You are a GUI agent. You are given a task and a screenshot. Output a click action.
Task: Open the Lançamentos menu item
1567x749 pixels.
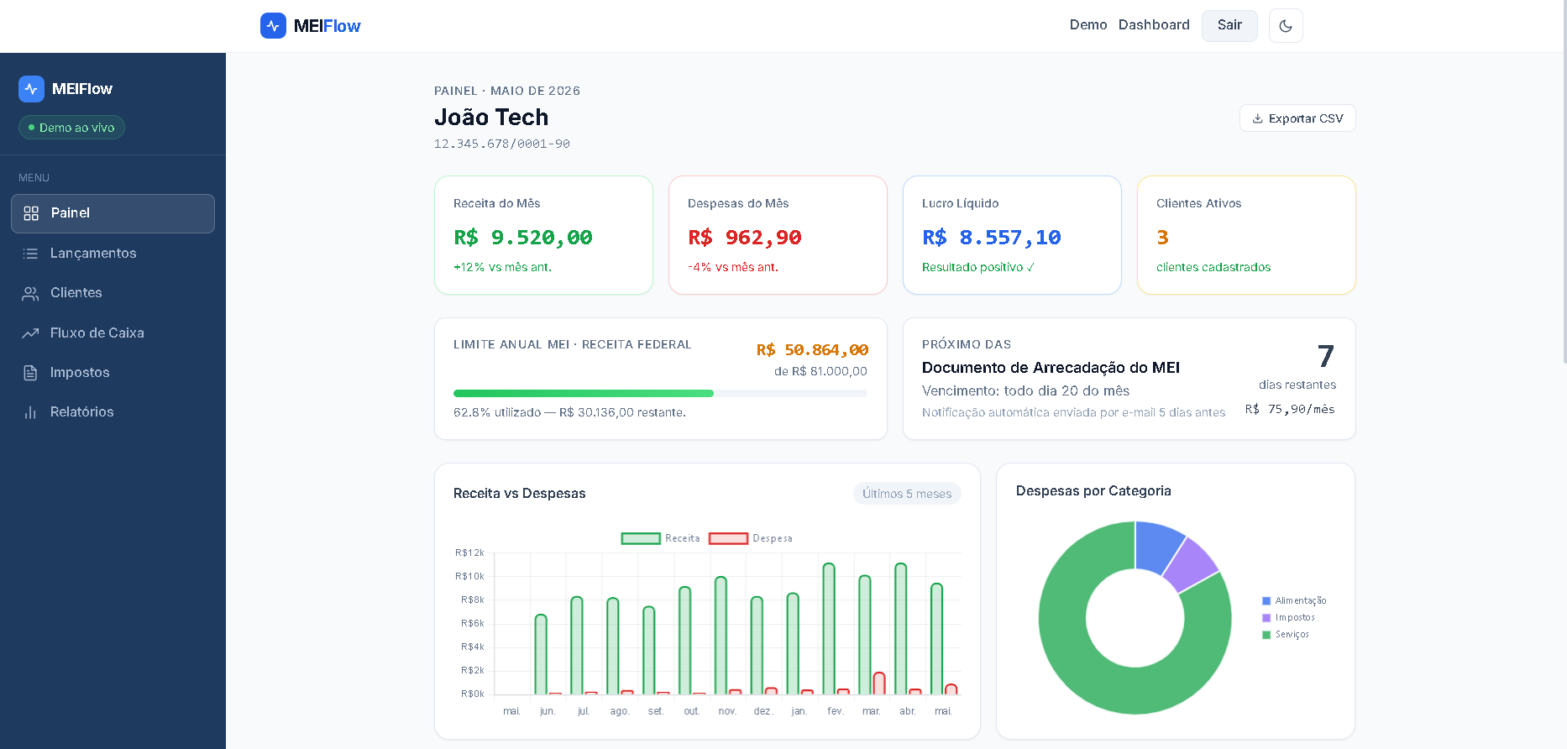point(113,254)
